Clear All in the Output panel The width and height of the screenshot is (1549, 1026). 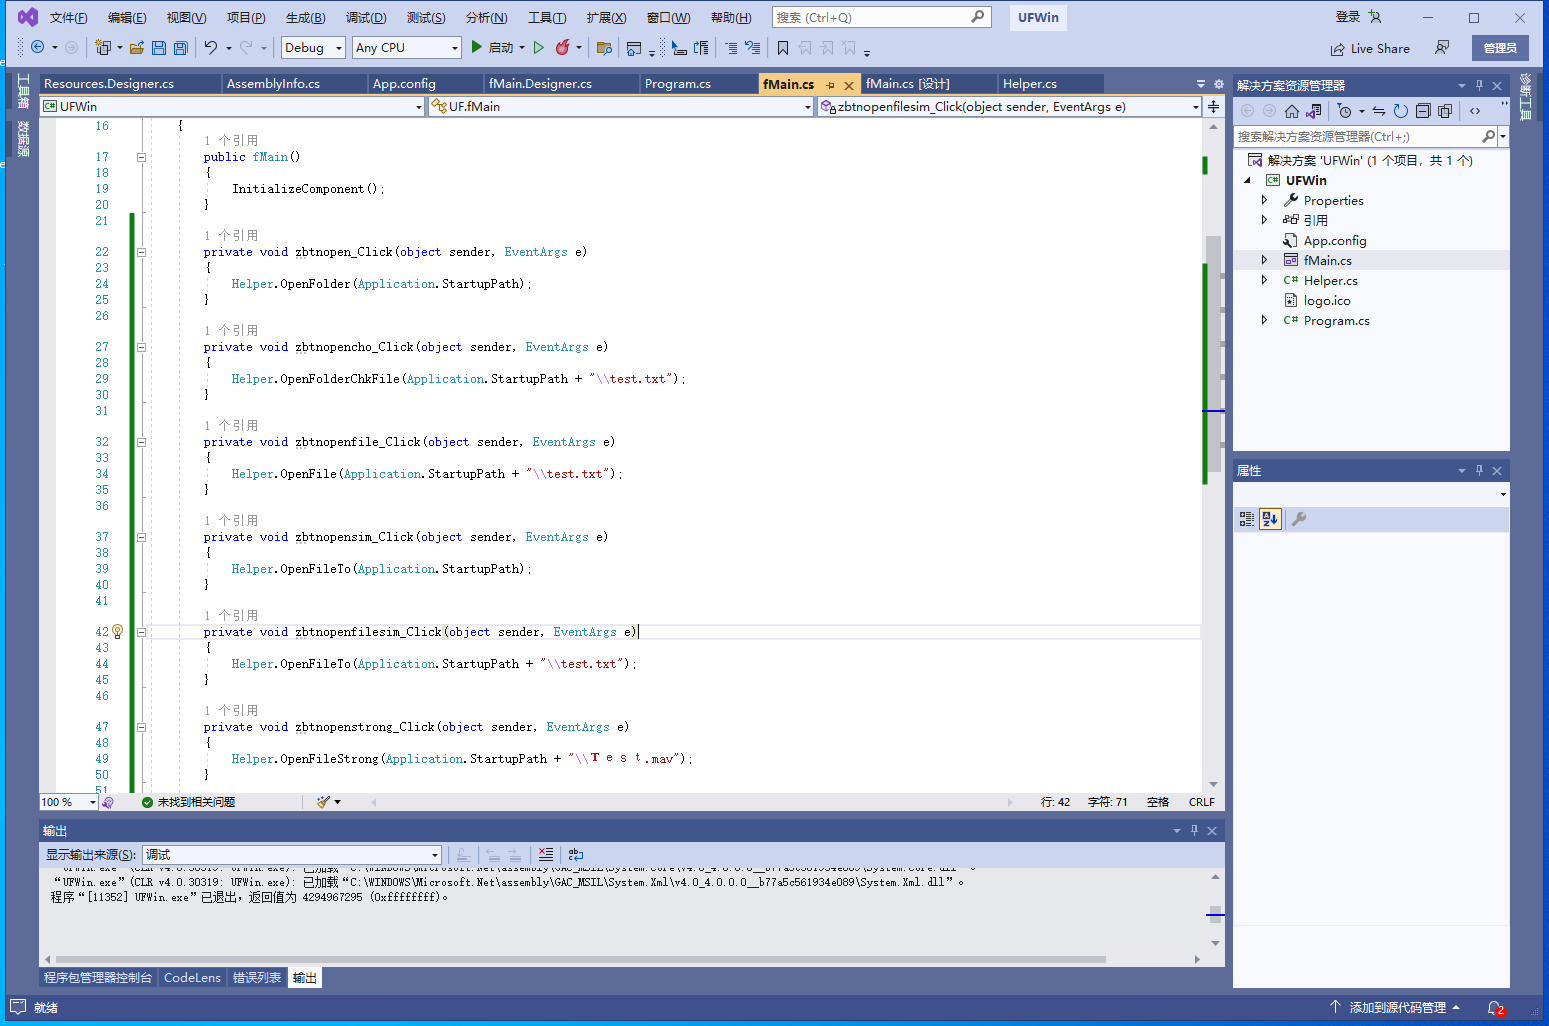point(546,855)
